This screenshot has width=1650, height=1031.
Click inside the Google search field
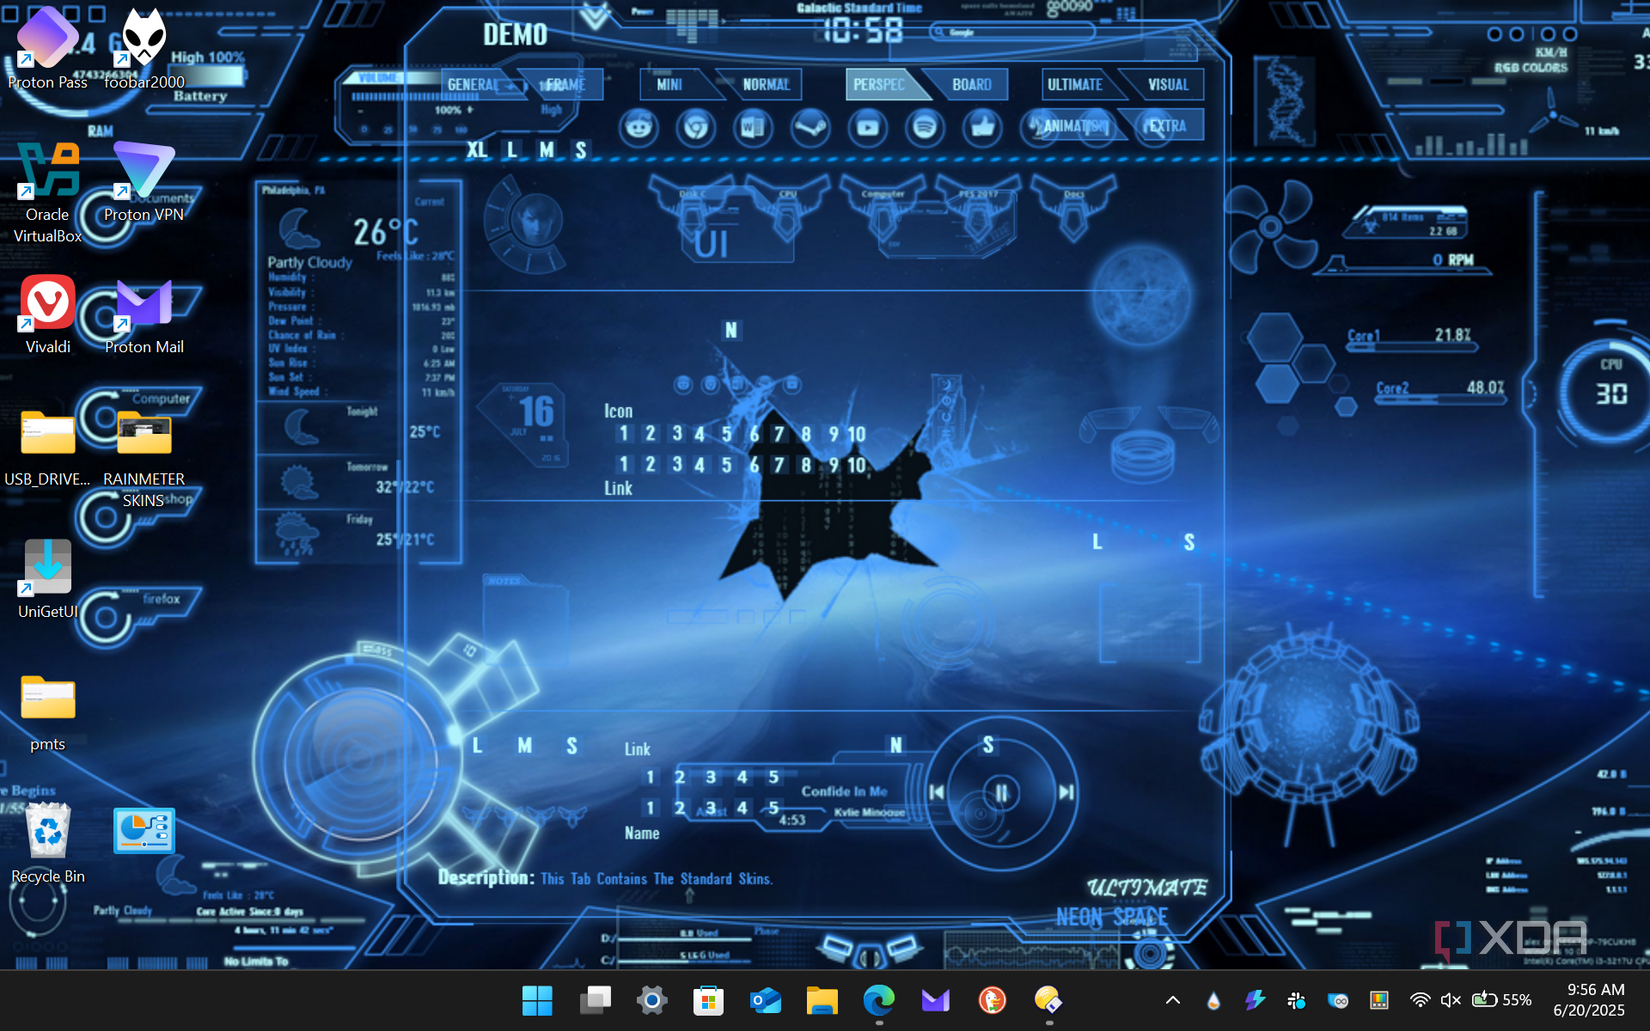pyautogui.click(x=1010, y=31)
